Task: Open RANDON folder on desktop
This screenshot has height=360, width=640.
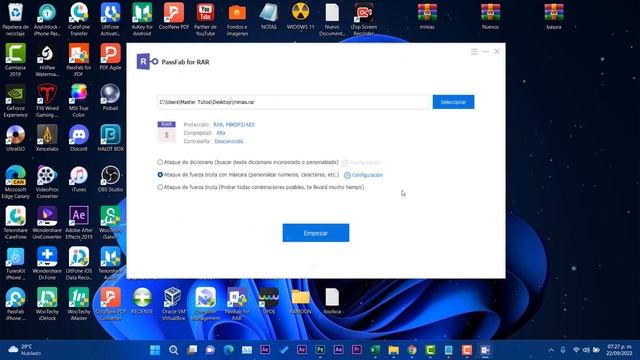Action: (300, 301)
